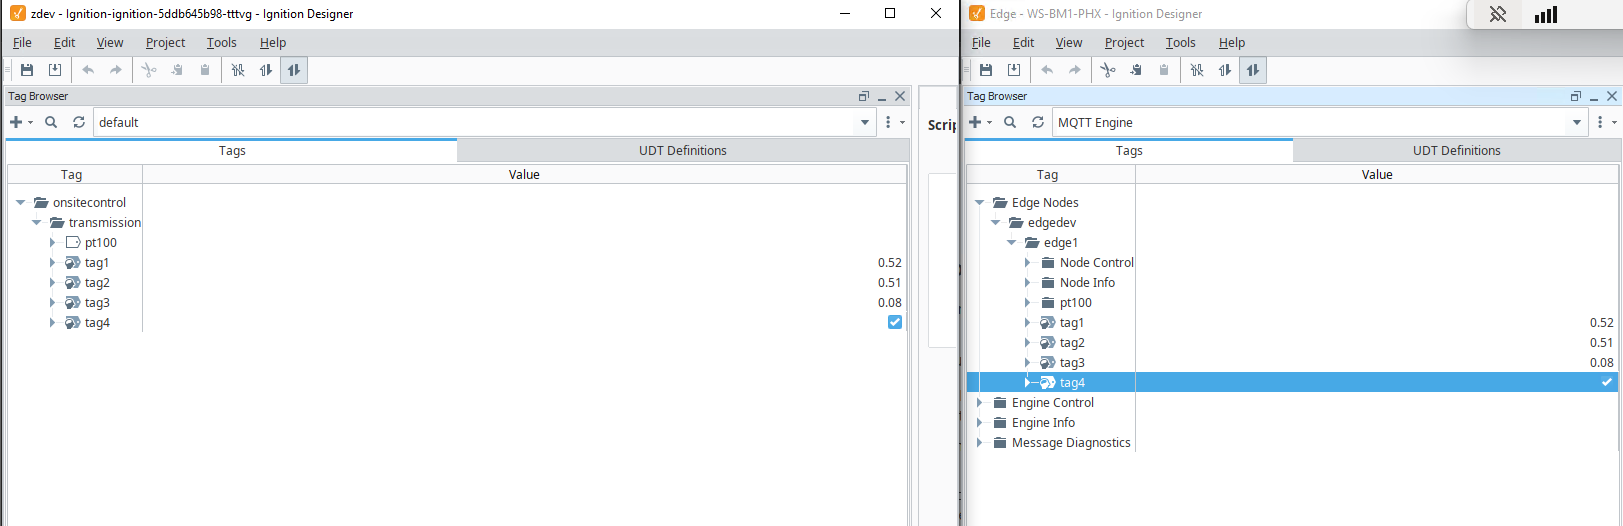Float the zdev Tag Browser panel
Viewport: 1623px width, 526px height.
click(864, 96)
